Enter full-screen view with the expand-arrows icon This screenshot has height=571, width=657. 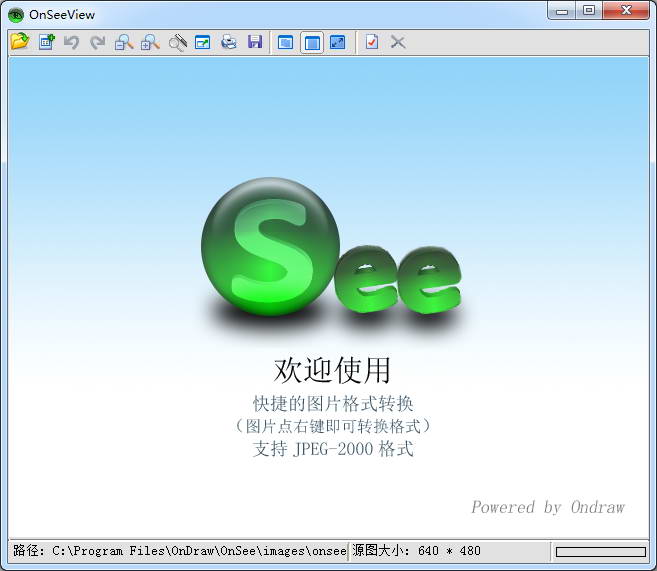(x=338, y=42)
